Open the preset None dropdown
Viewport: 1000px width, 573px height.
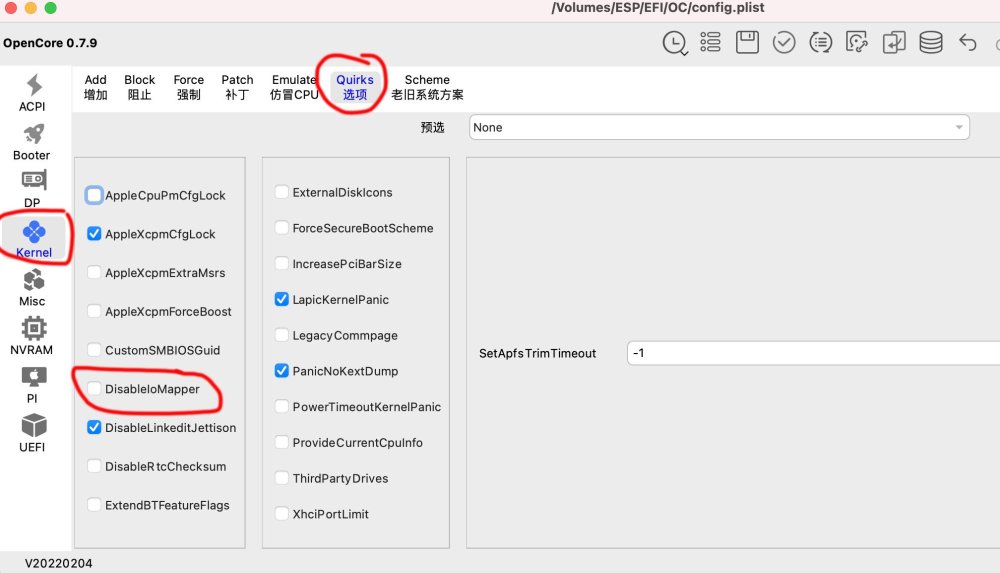point(719,127)
